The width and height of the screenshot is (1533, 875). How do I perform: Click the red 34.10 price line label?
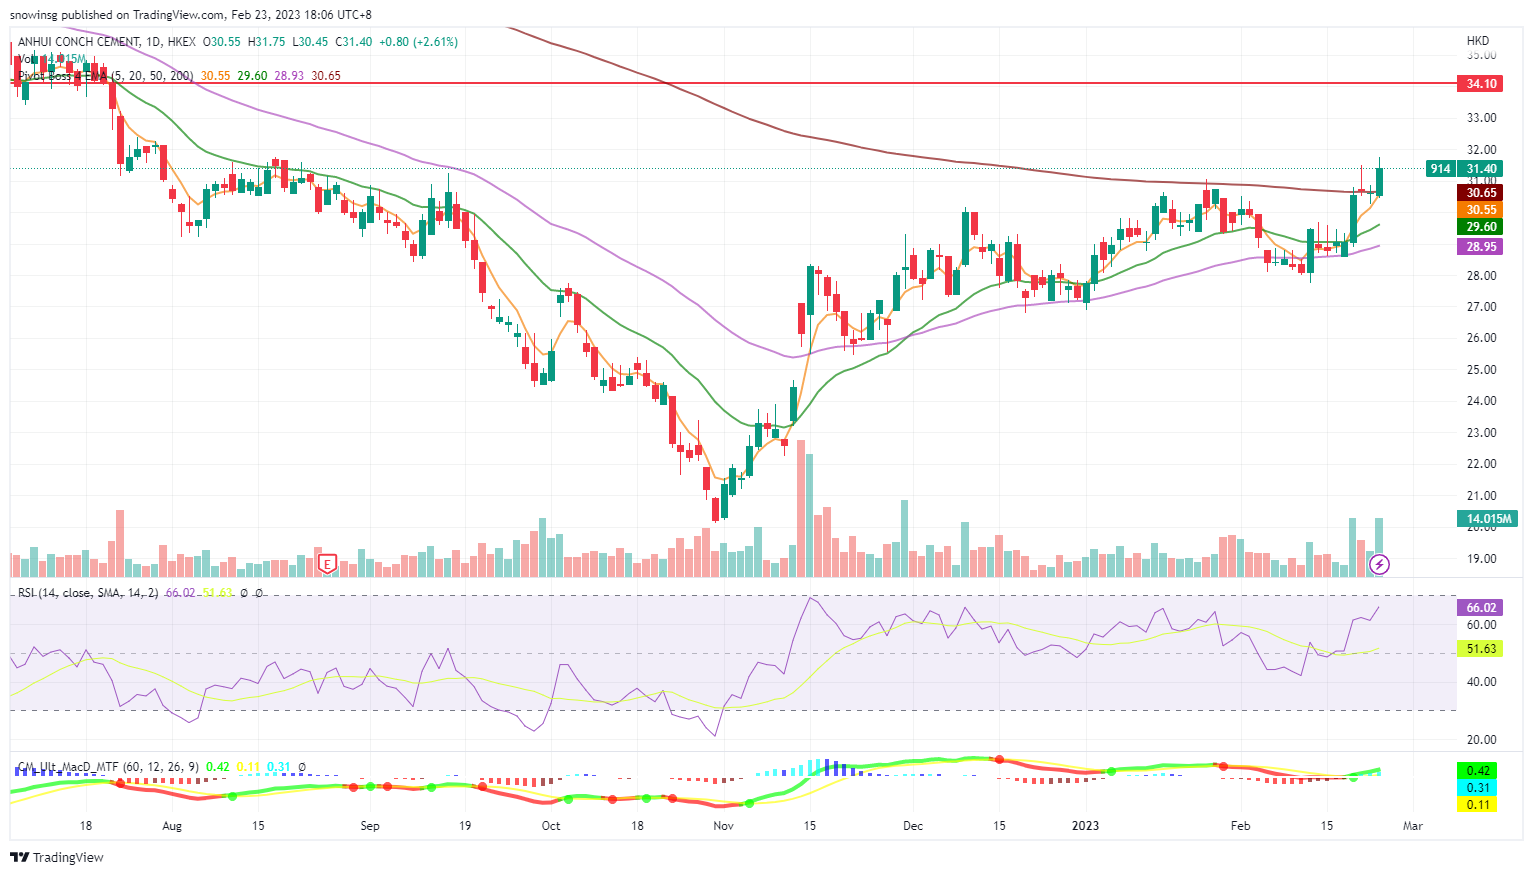(1481, 84)
